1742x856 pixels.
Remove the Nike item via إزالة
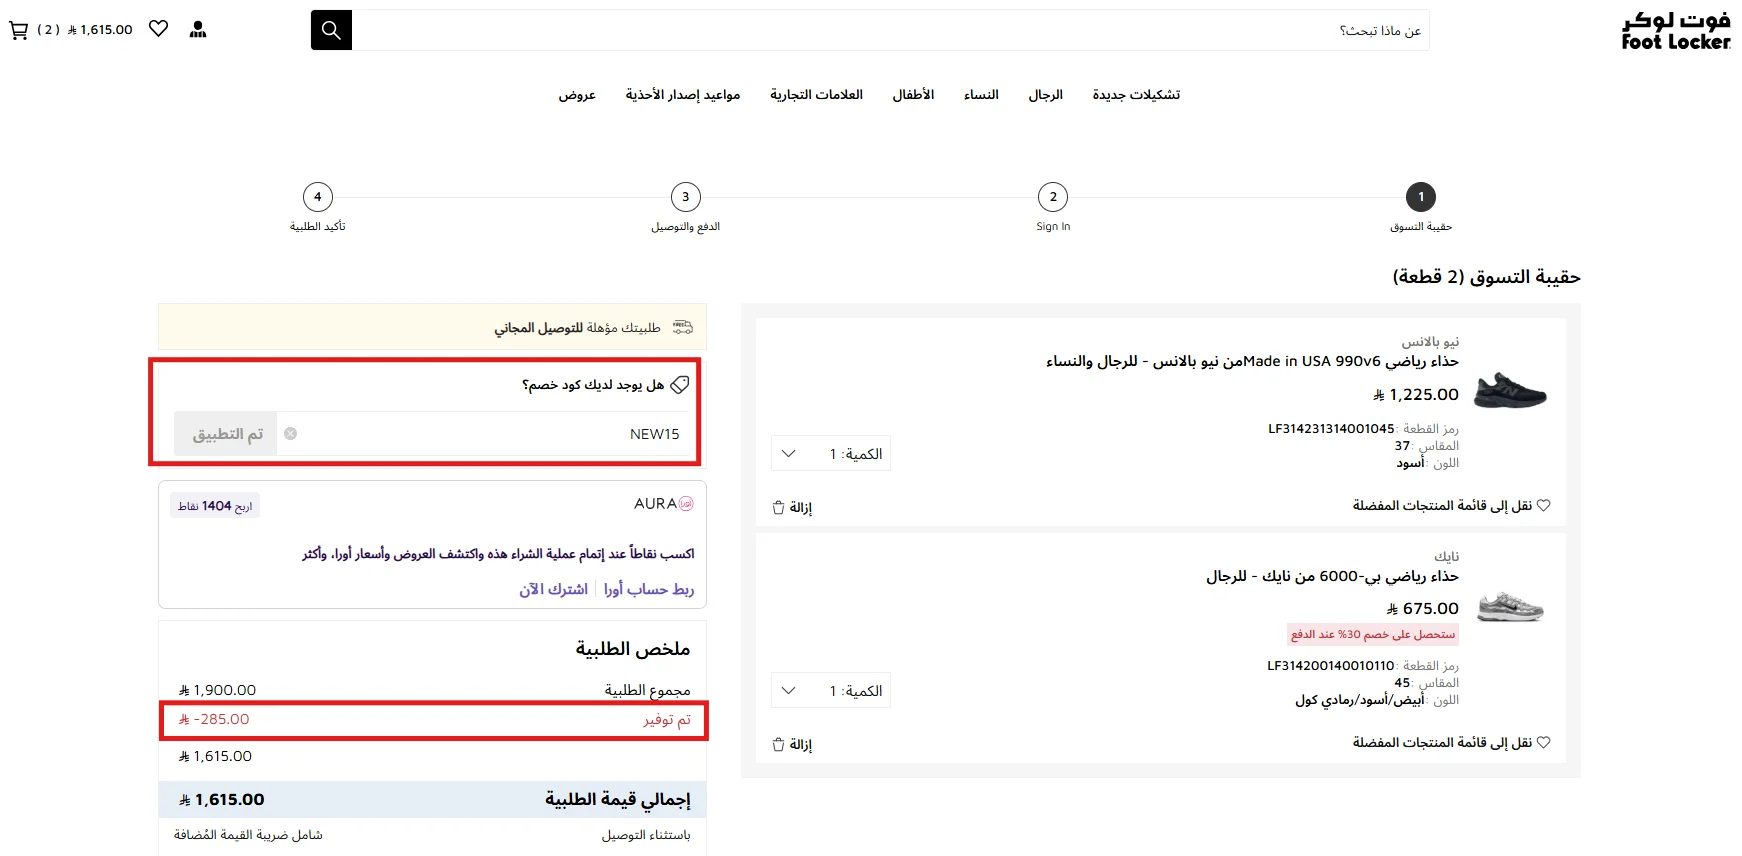[x=801, y=745]
